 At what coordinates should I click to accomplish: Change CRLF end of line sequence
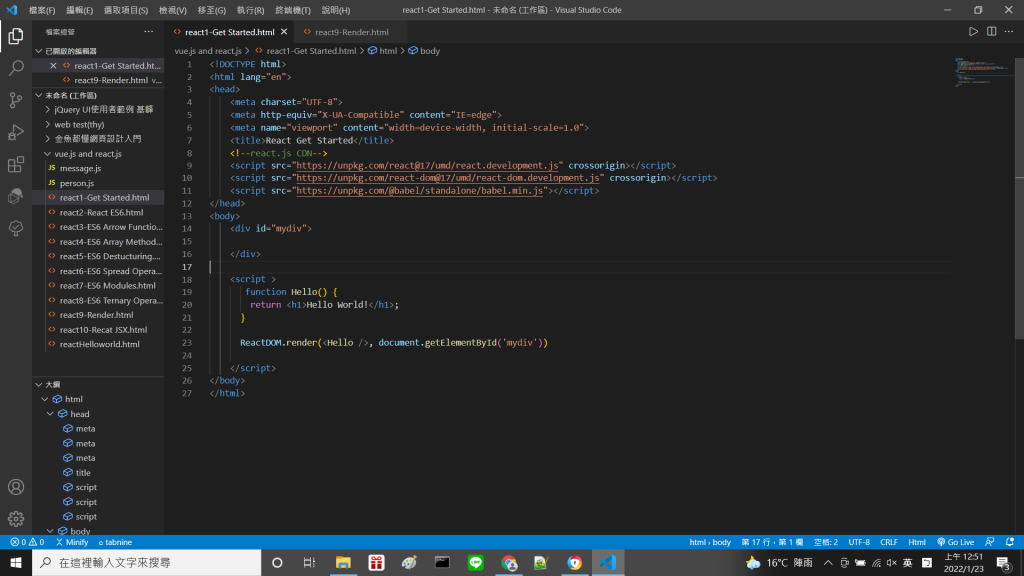pos(889,542)
